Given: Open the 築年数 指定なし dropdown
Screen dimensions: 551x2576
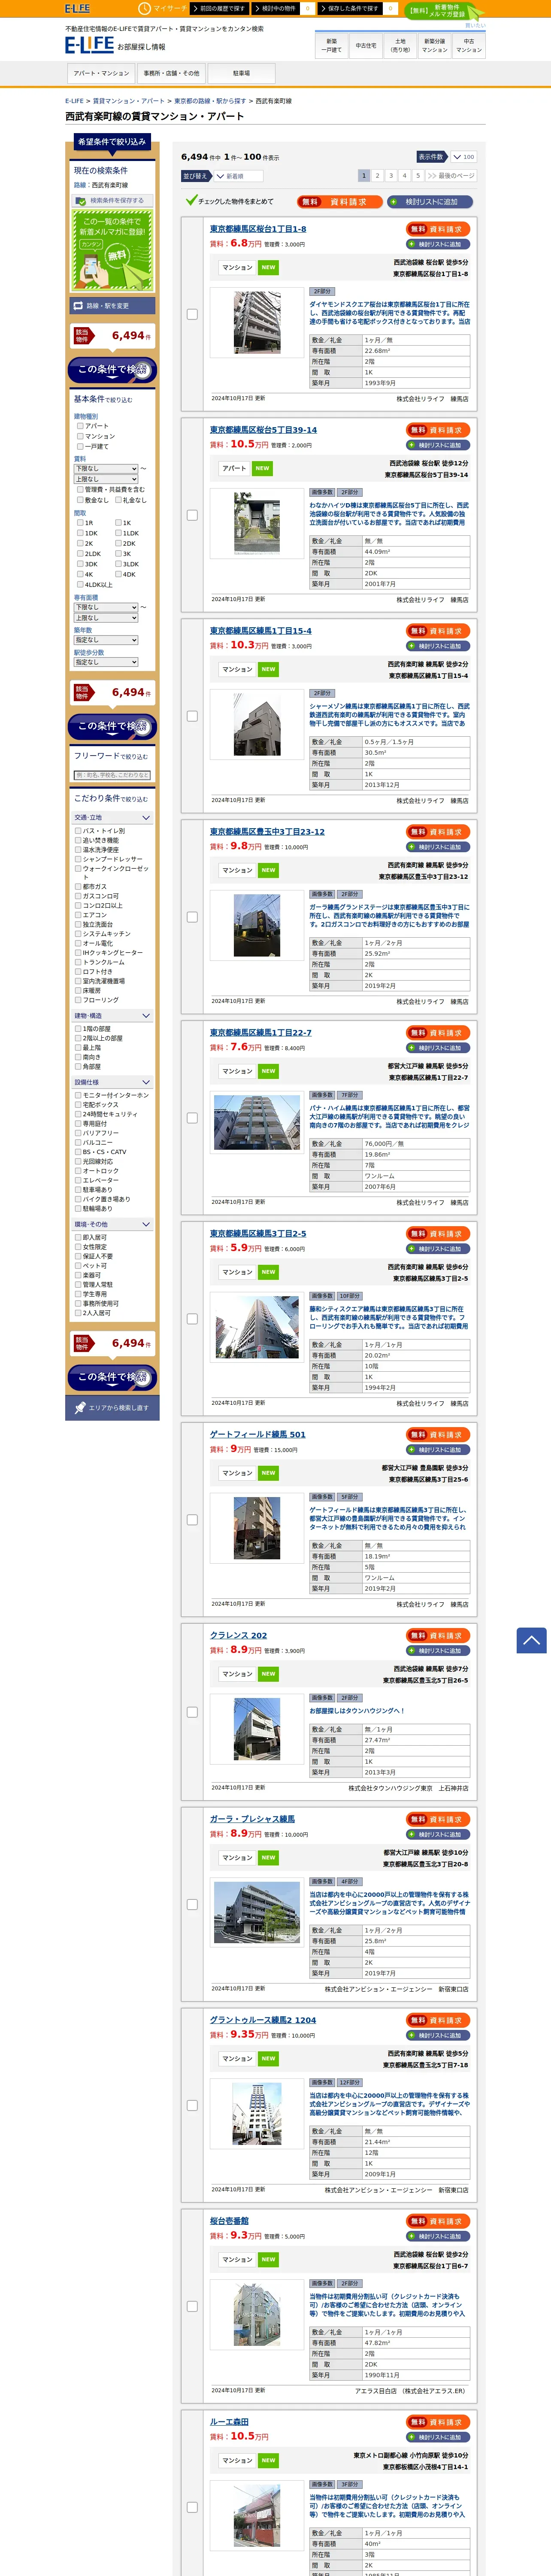Looking at the screenshot, I should 106,640.
